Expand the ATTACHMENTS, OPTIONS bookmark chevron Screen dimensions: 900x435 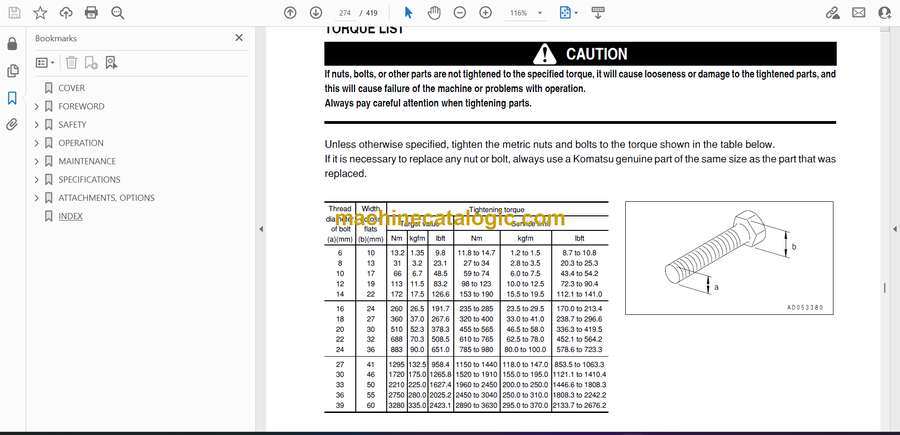pyautogui.click(x=36, y=198)
